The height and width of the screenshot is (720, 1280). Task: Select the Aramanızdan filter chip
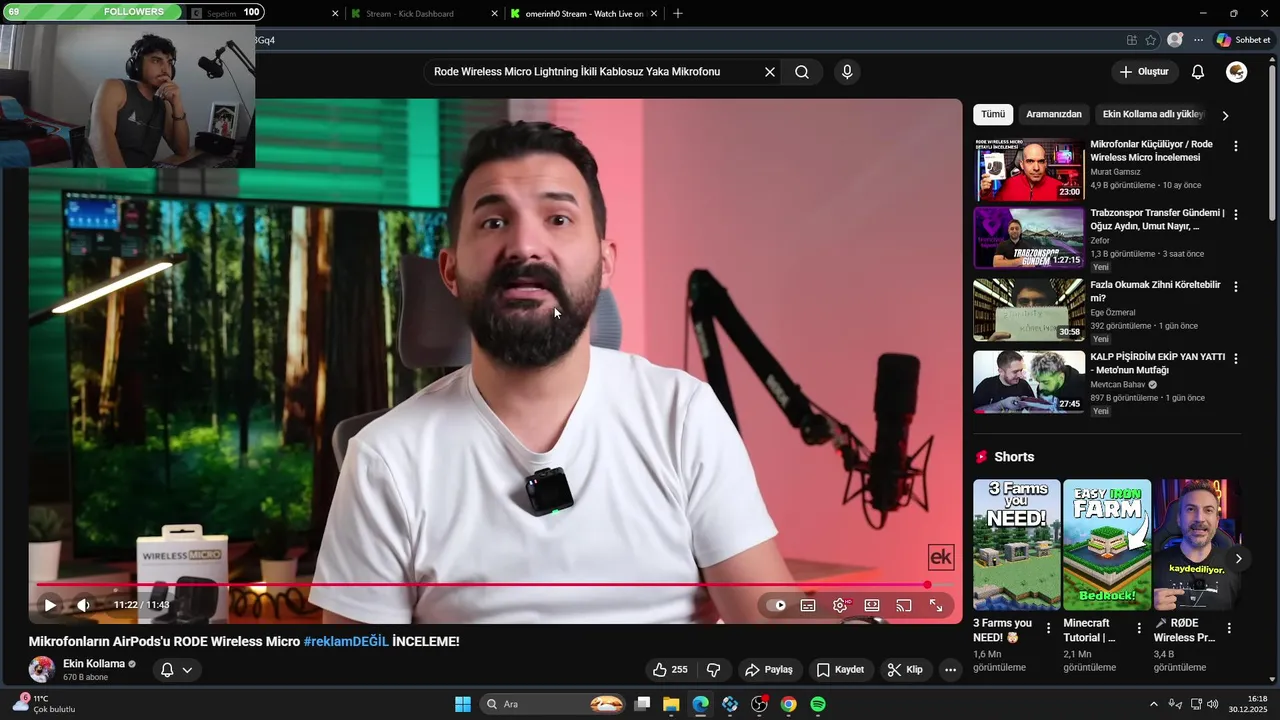tap(1054, 114)
